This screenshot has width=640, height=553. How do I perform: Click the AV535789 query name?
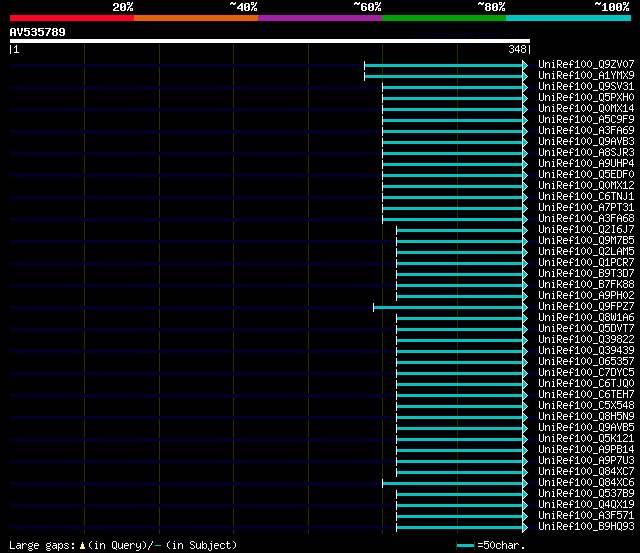(x=38, y=32)
